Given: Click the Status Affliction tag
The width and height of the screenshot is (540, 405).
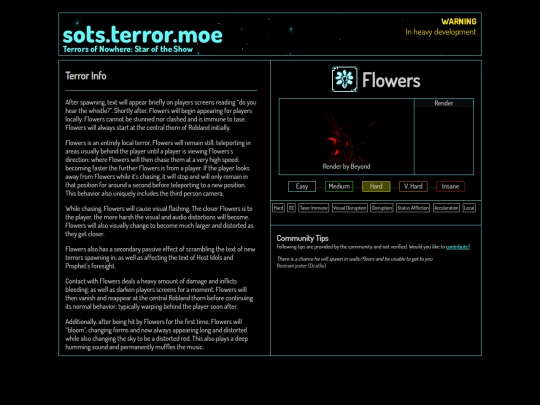Looking at the screenshot, I should [x=413, y=208].
